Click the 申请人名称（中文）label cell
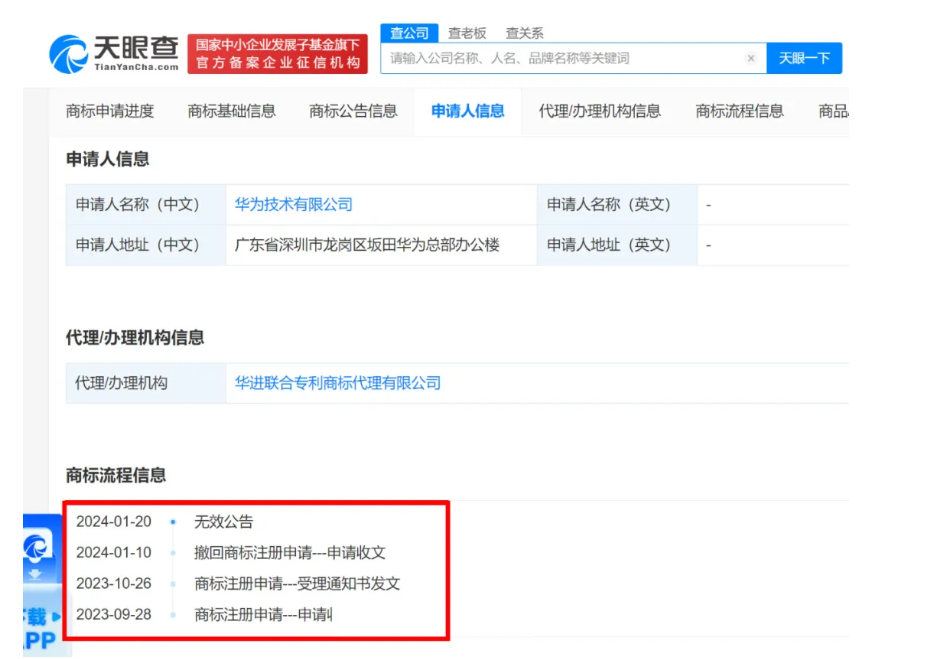Screen dimensions: 952x659 click(146, 205)
